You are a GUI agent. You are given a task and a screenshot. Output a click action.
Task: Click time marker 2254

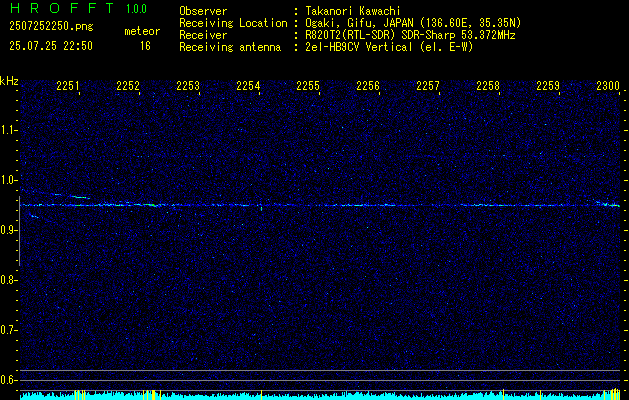pos(248,85)
